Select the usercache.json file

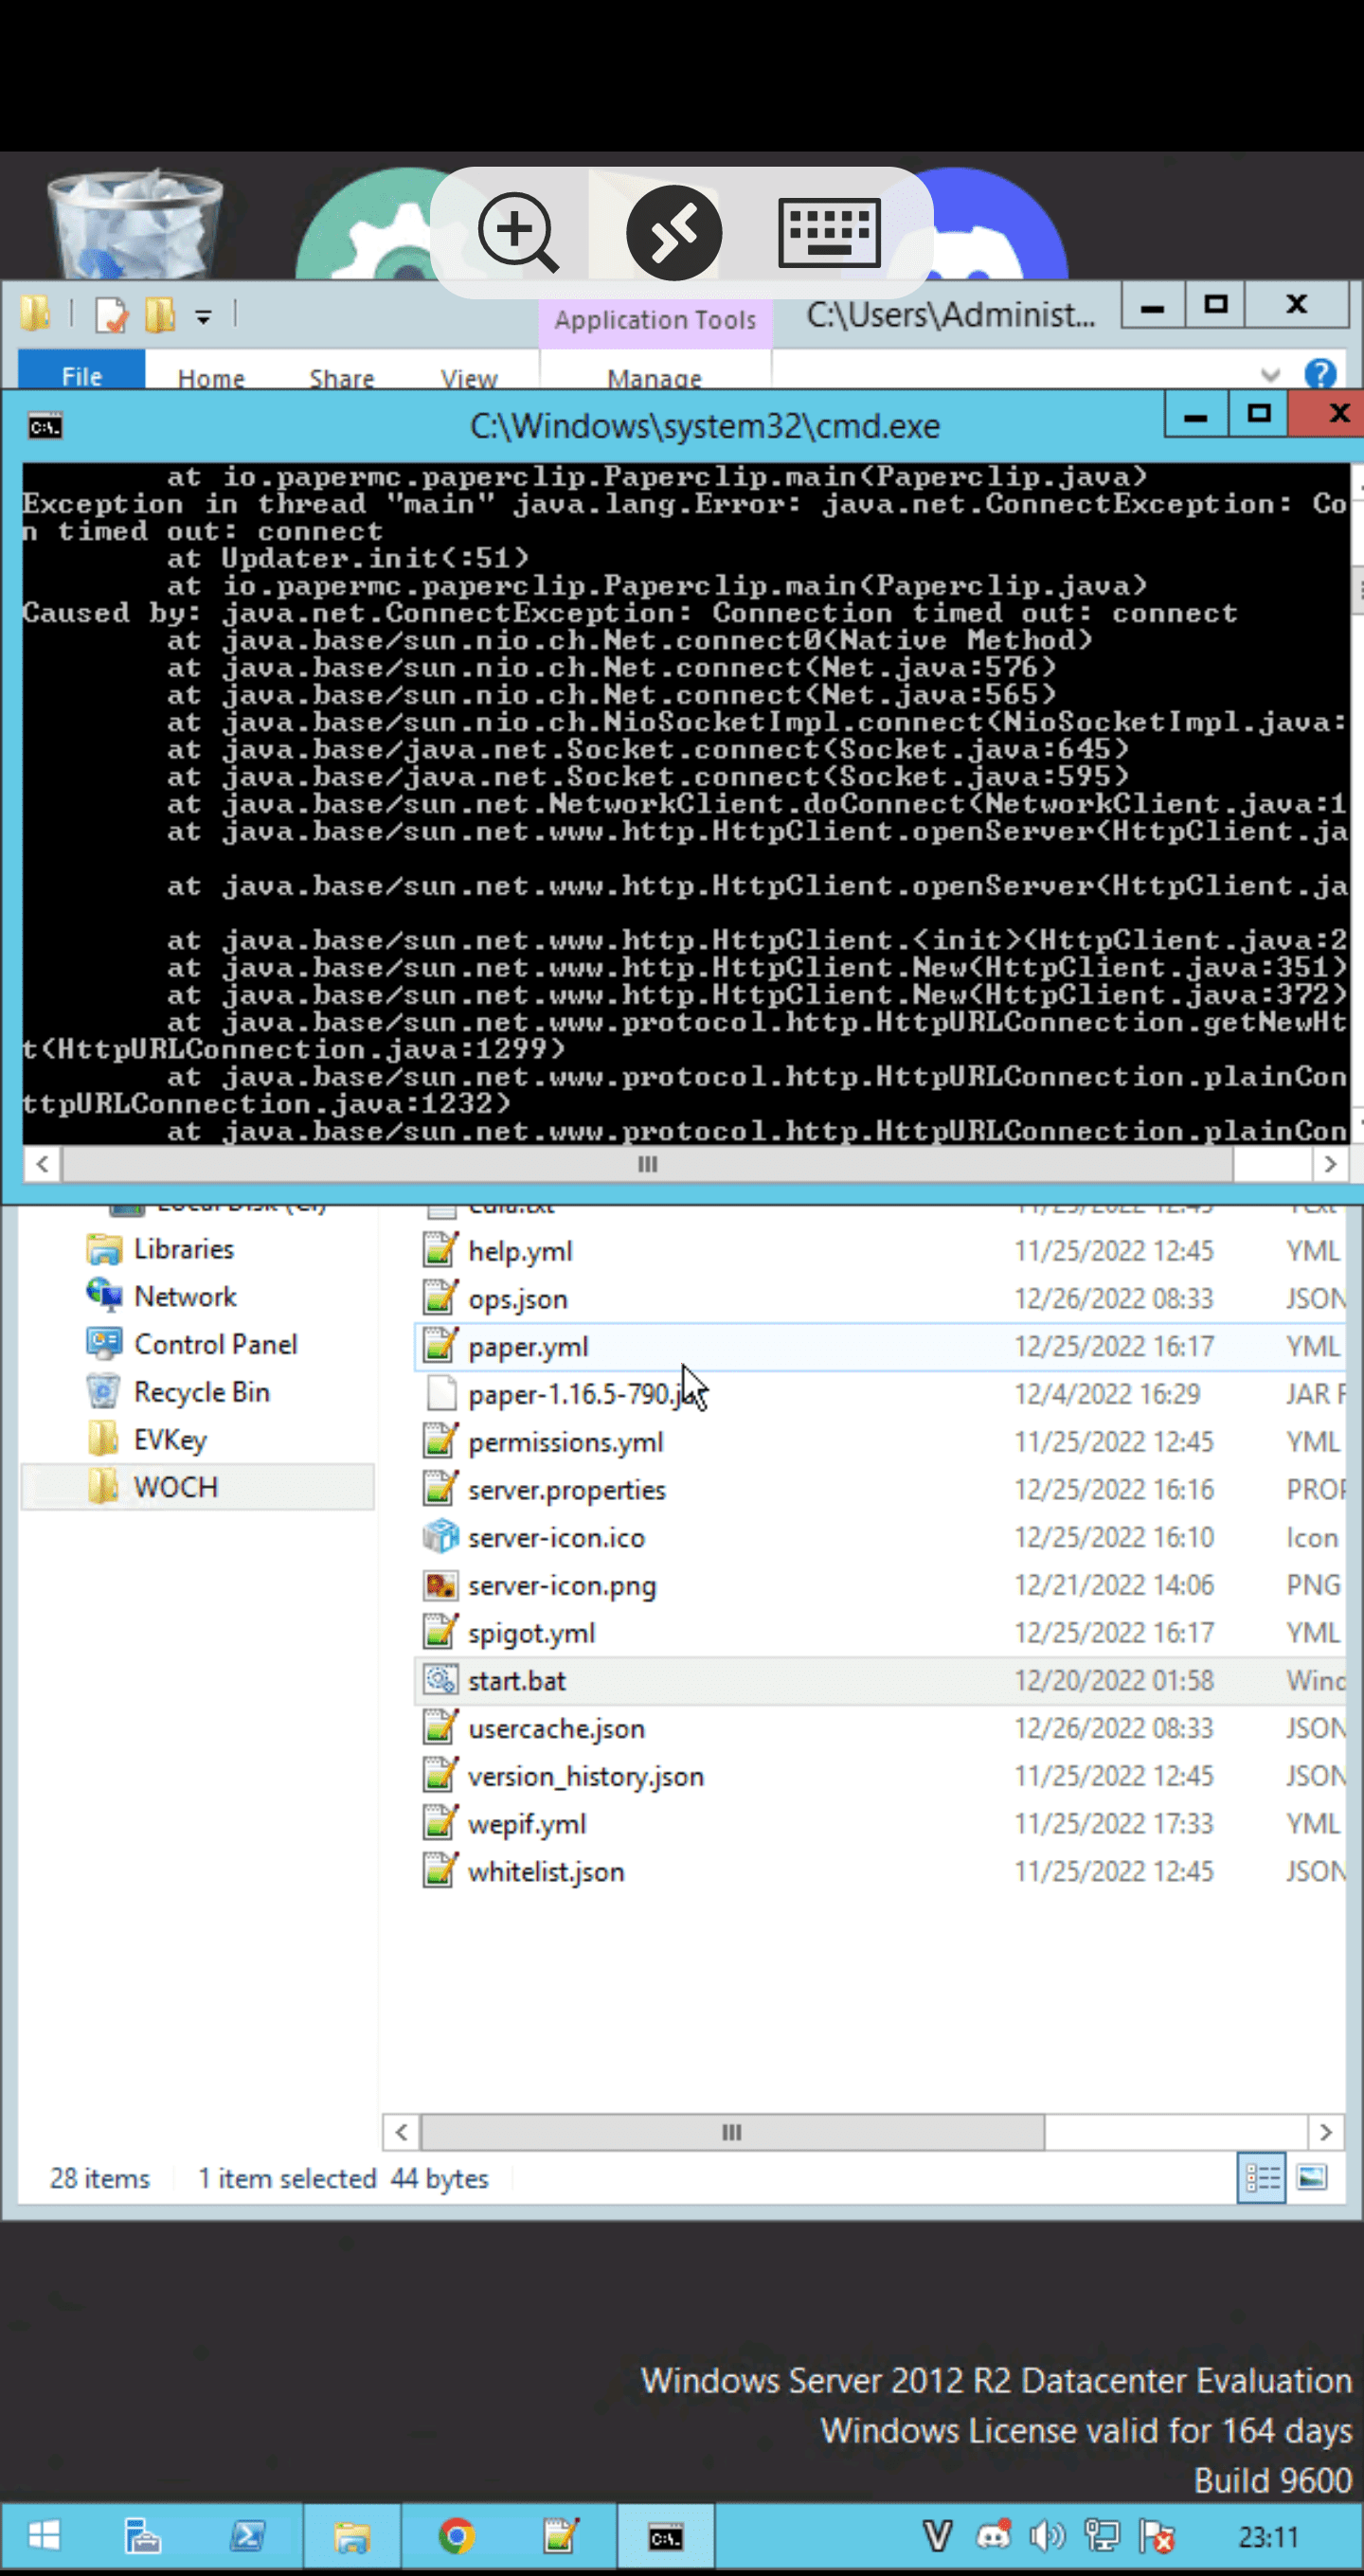tap(556, 1729)
